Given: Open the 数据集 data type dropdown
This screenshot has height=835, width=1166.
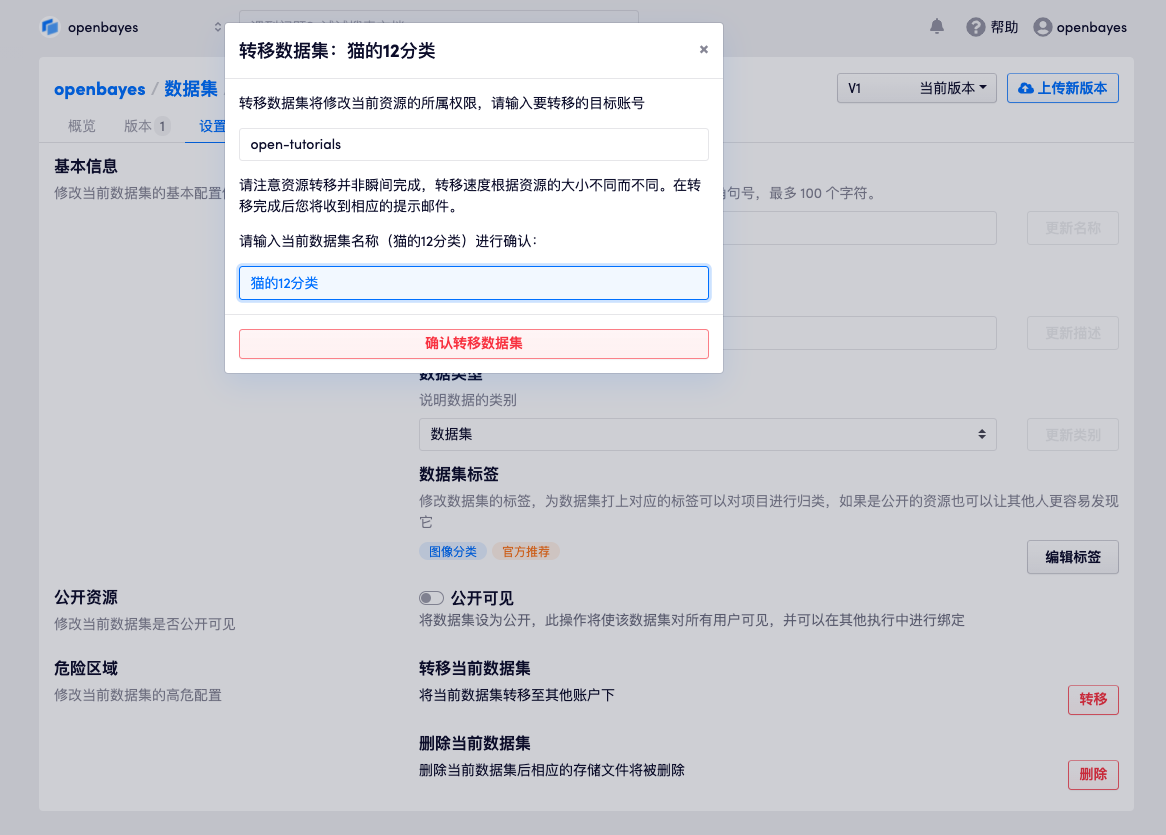Looking at the screenshot, I should (707, 434).
